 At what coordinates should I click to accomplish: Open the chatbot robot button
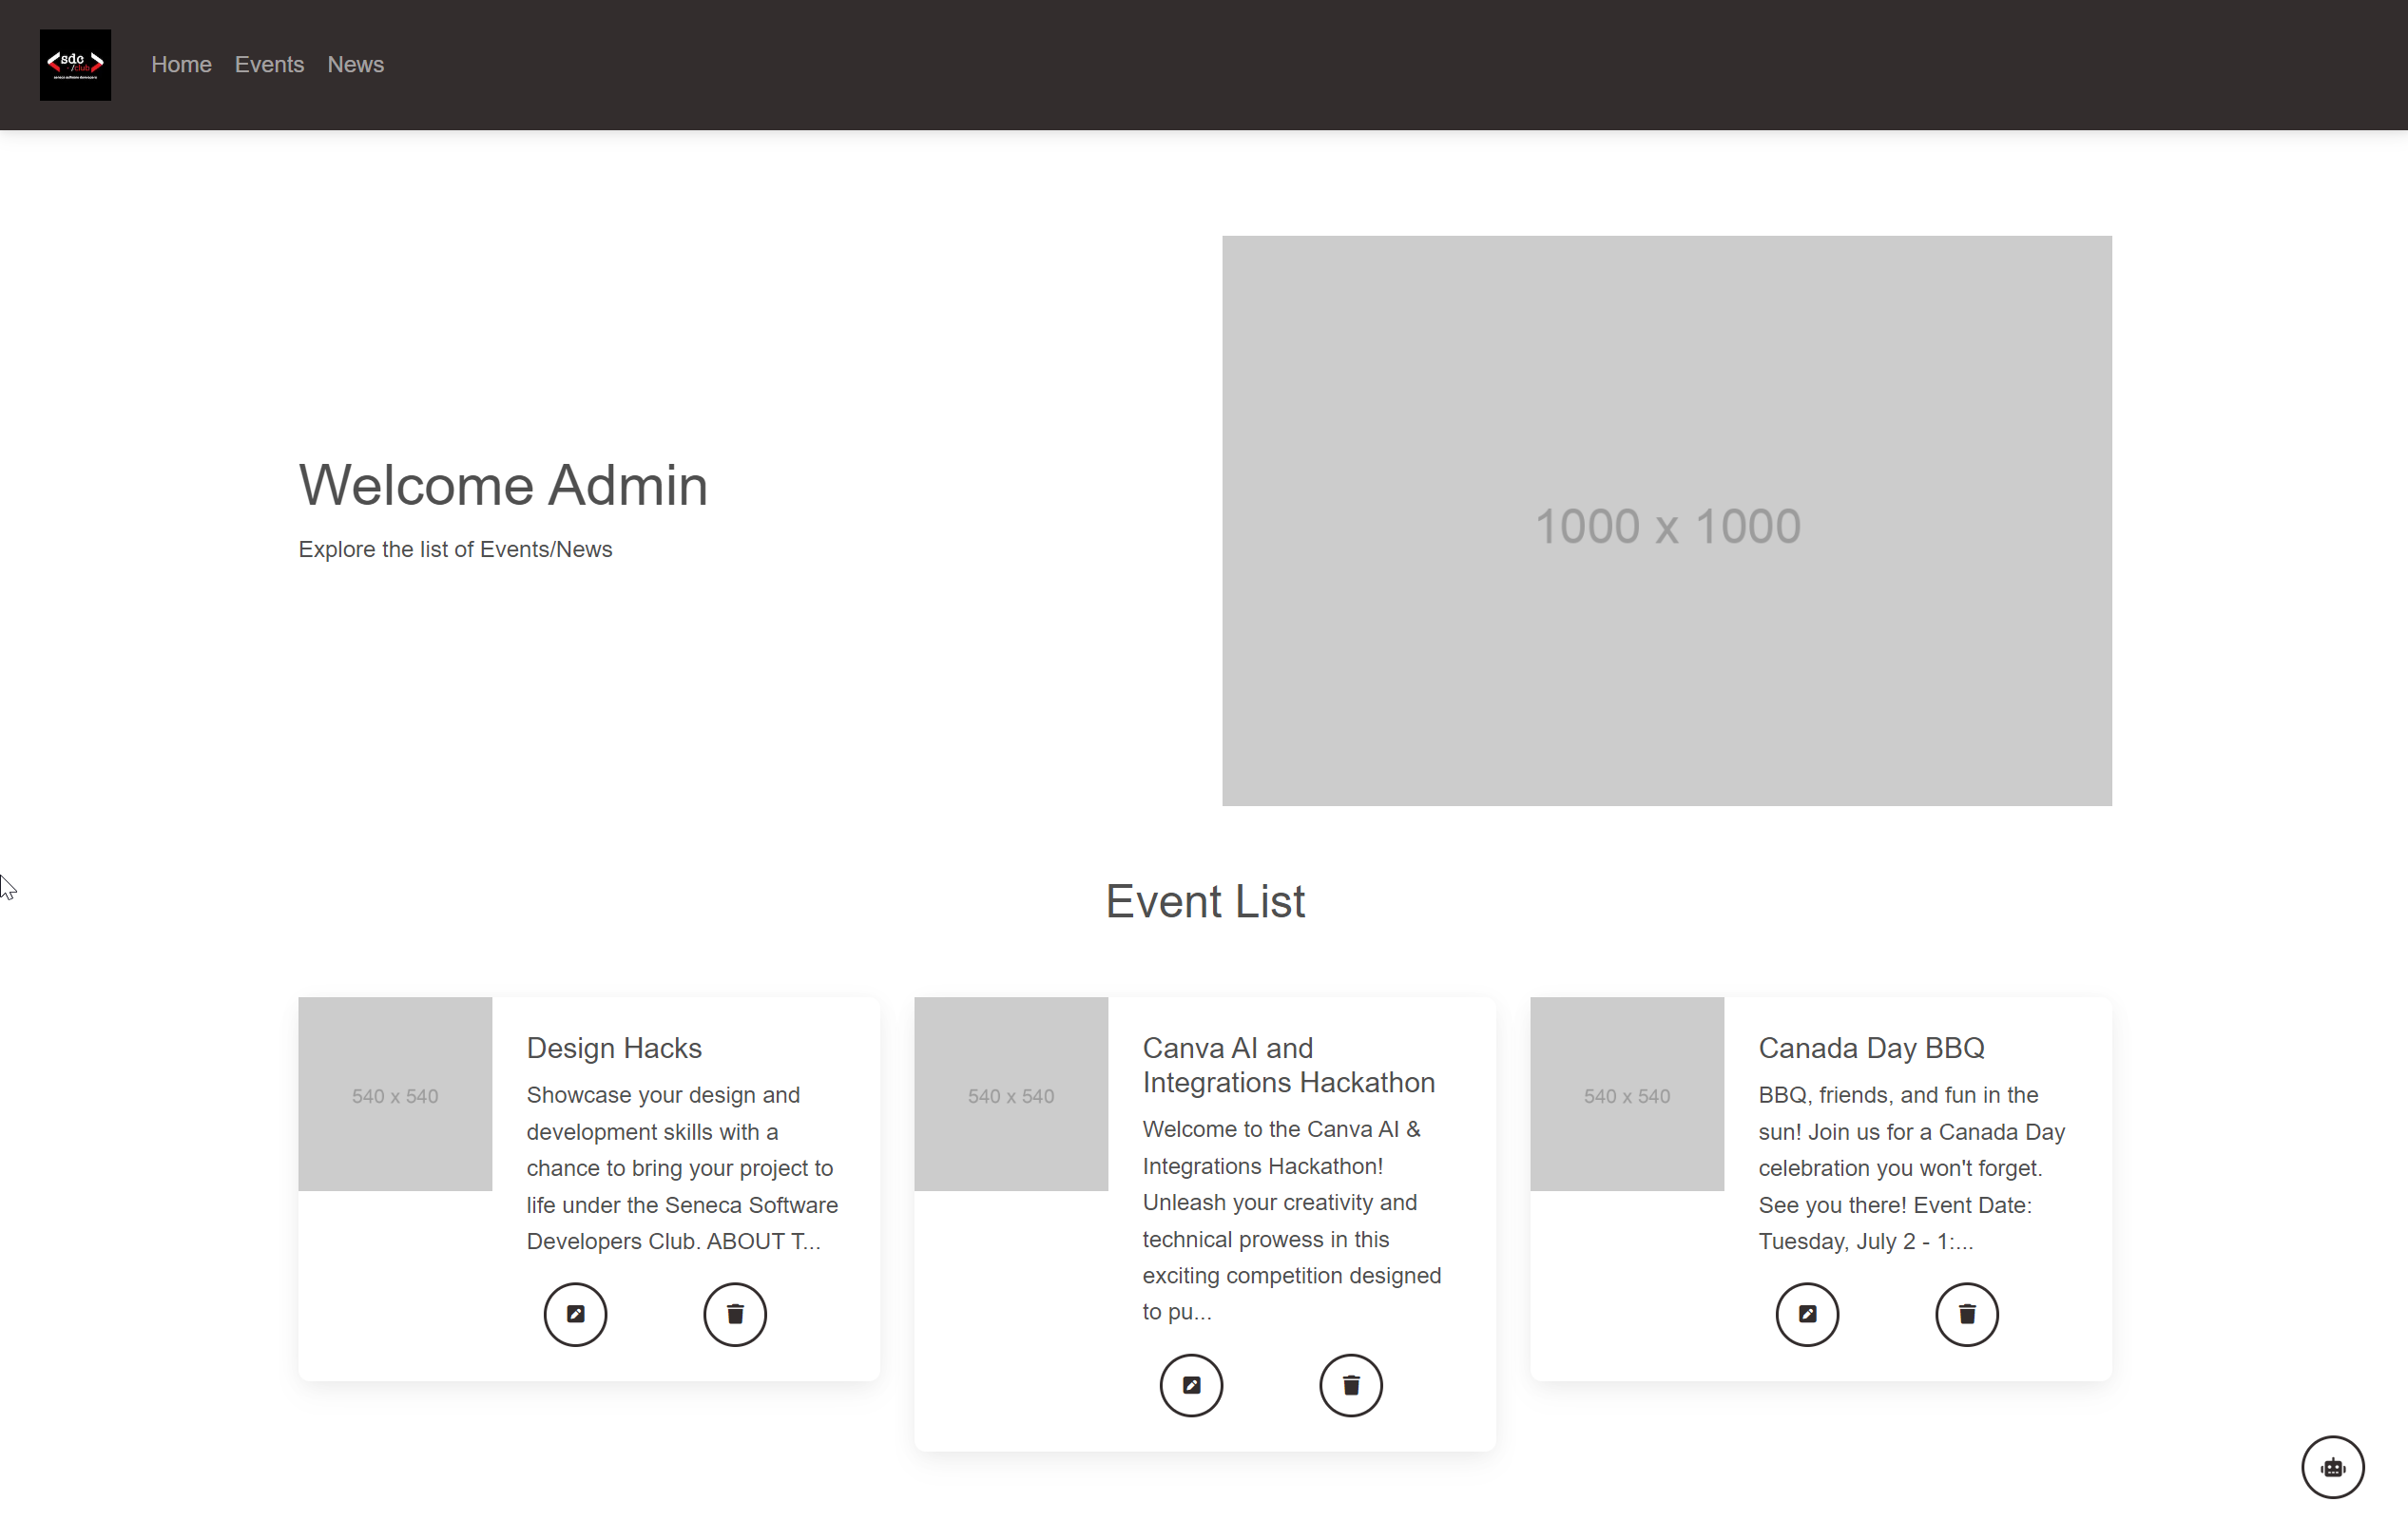point(2333,1467)
